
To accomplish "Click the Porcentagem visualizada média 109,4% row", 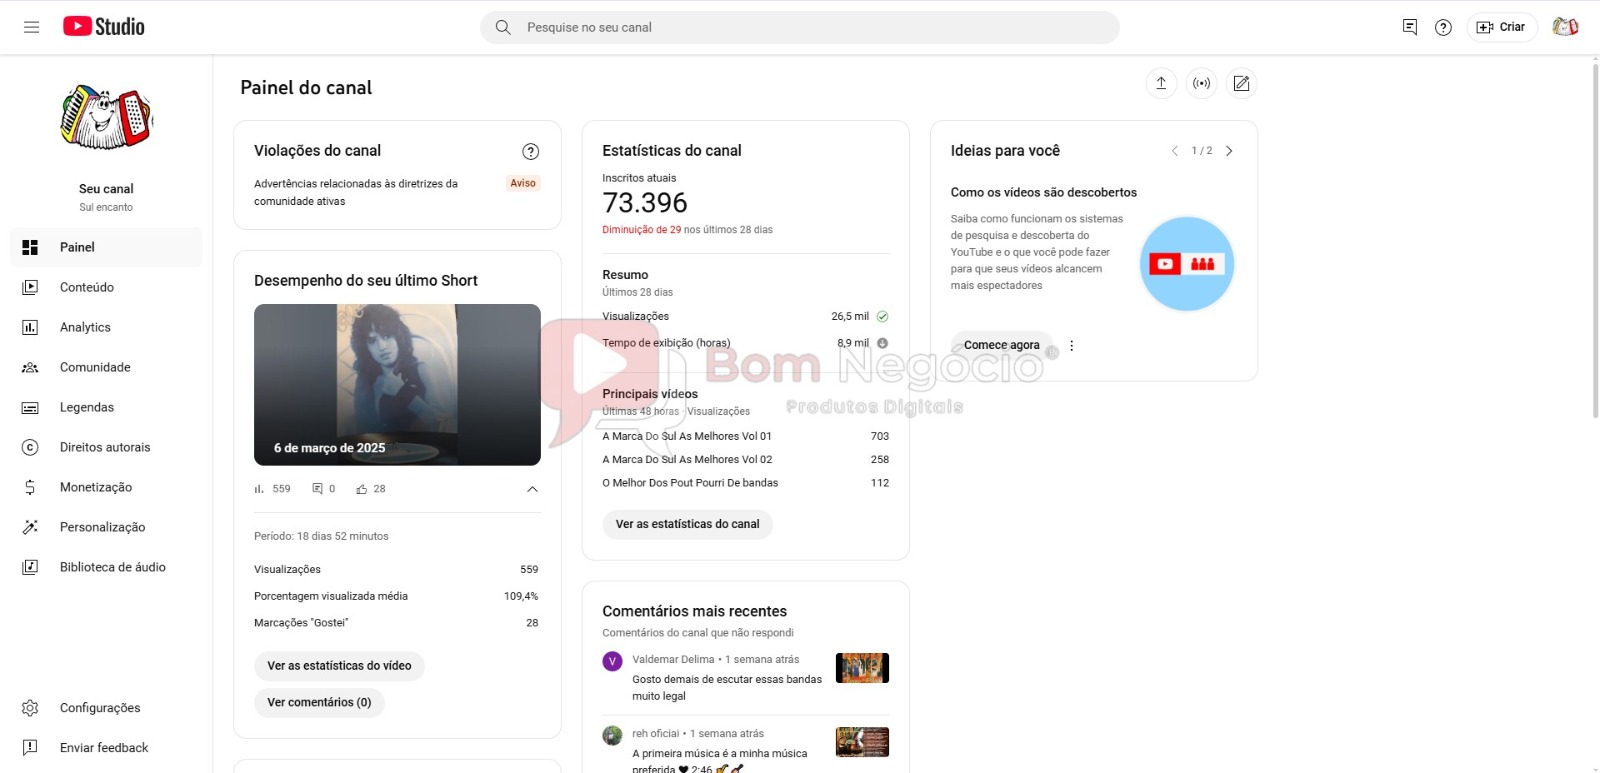I will (396, 596).
